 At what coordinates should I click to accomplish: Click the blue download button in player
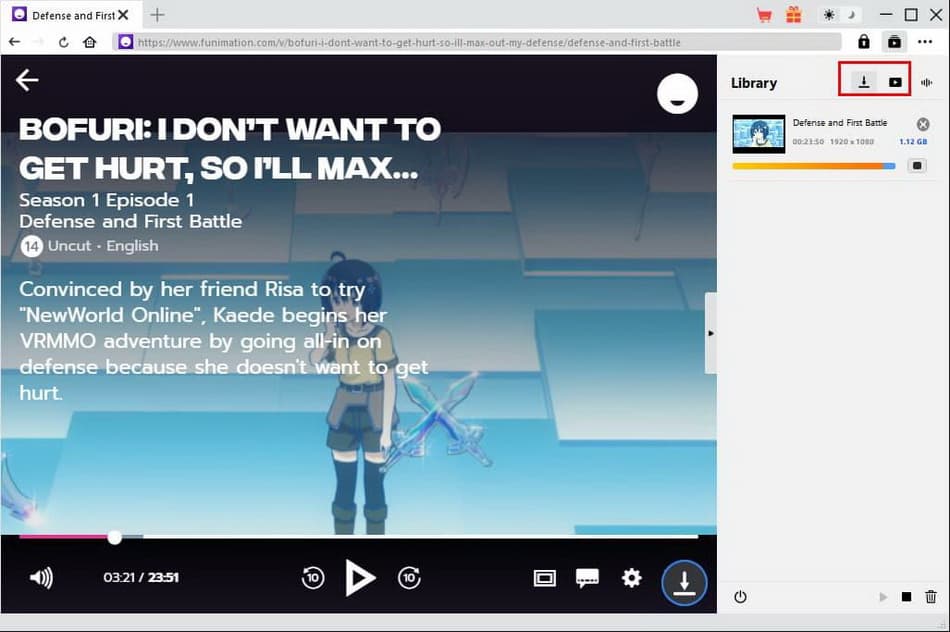pyautogui.click(x=684, y=580)
